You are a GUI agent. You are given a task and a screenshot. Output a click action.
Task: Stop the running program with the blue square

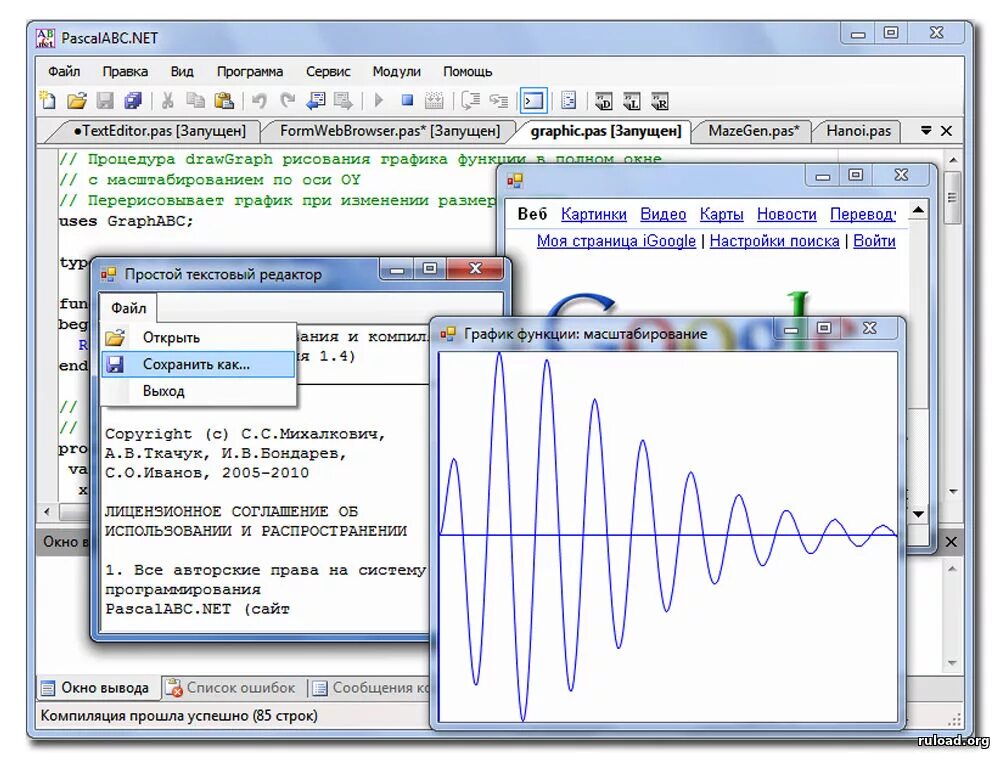(x=408, y=101)
